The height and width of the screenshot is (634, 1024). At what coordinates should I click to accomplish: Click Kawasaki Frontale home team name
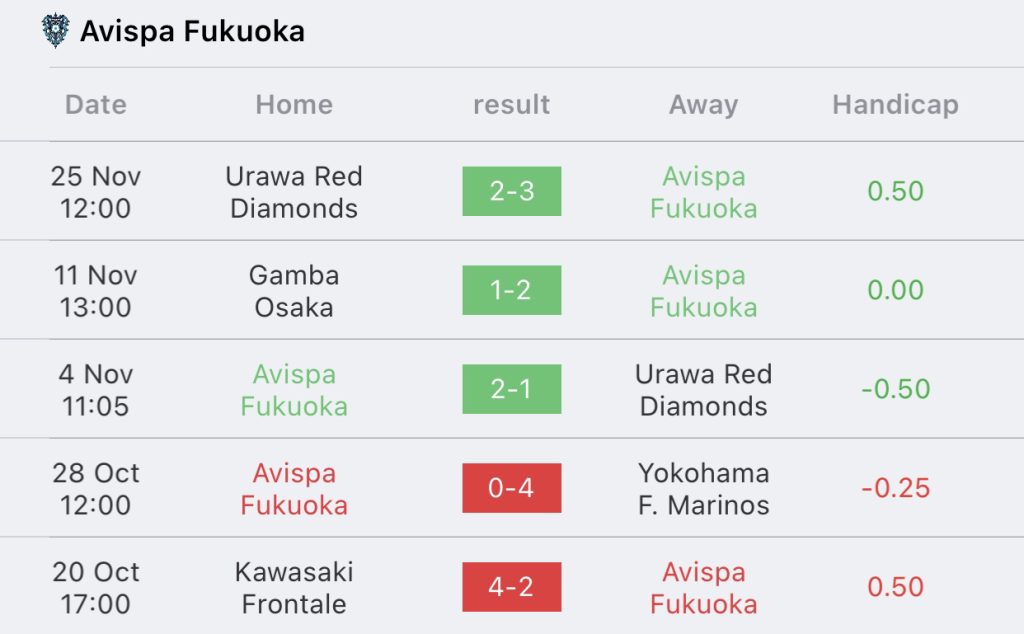[x=294, y=588]
